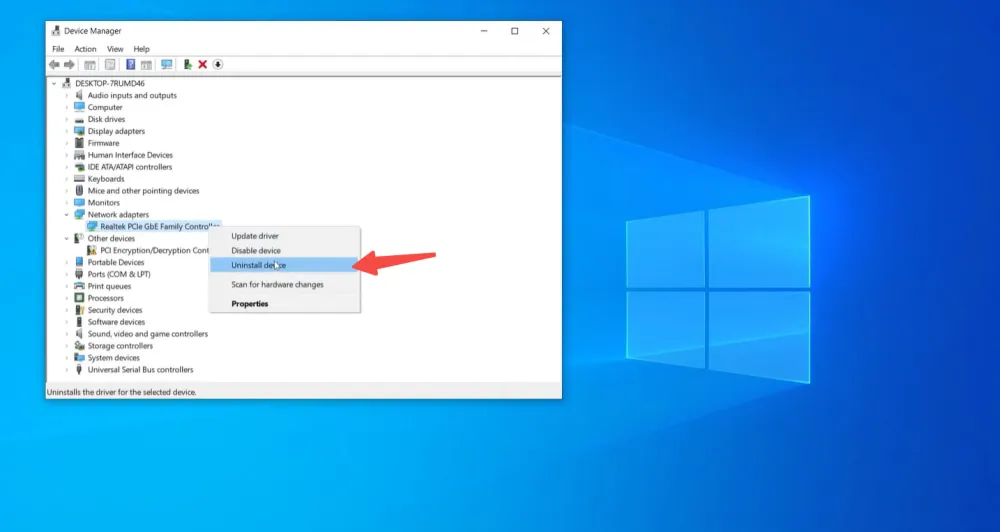
Task: Select the Keyboards category icon
Action: [79, 179]
